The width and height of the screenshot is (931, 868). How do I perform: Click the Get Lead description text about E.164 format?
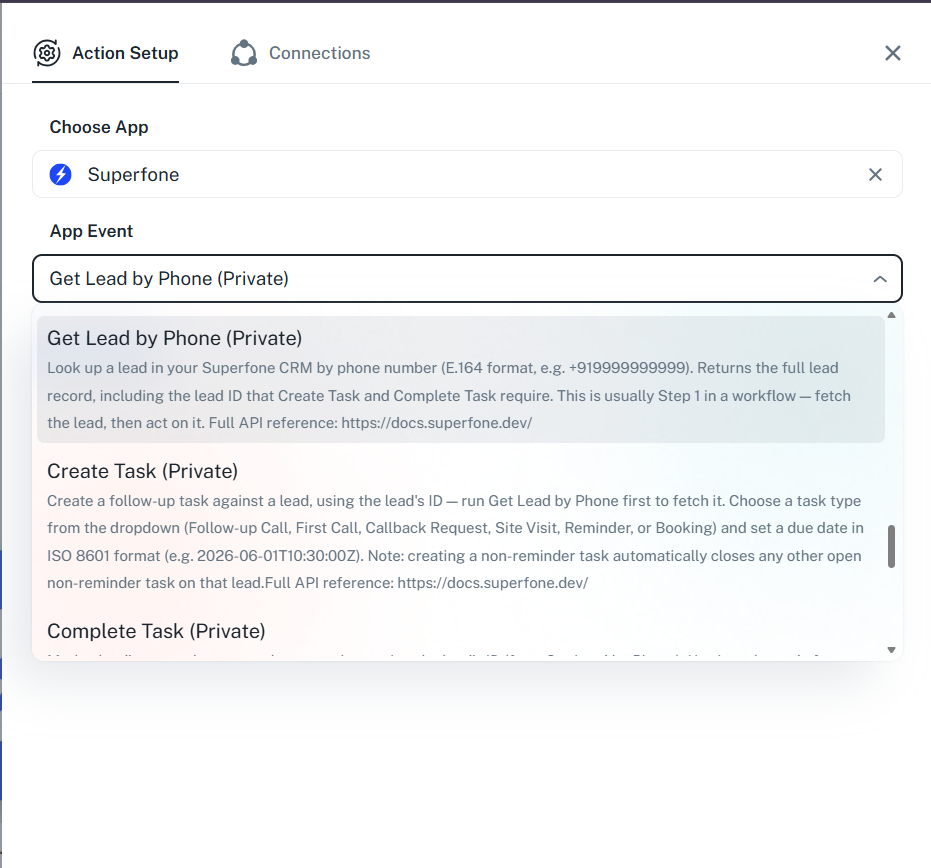(449, 395)
